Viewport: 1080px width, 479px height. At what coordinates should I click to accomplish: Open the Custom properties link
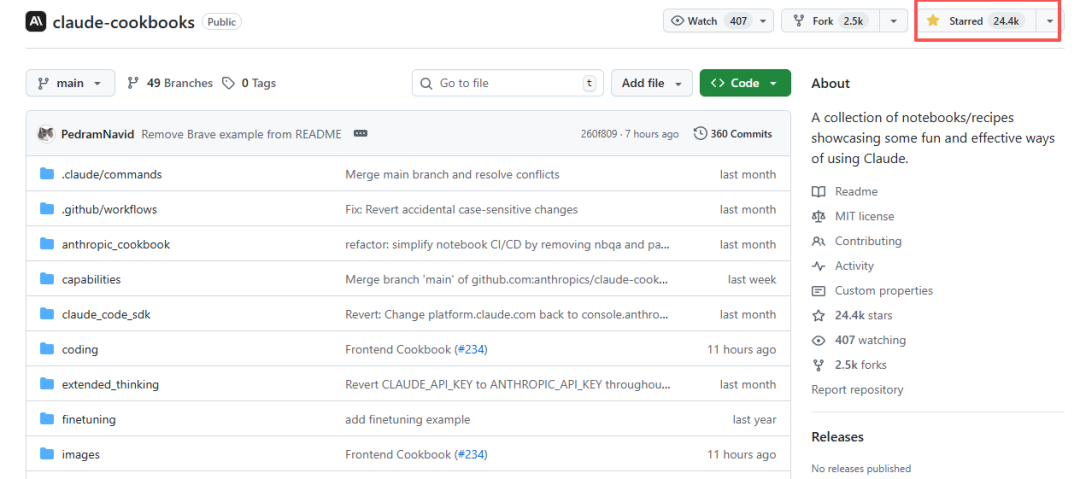884,291
